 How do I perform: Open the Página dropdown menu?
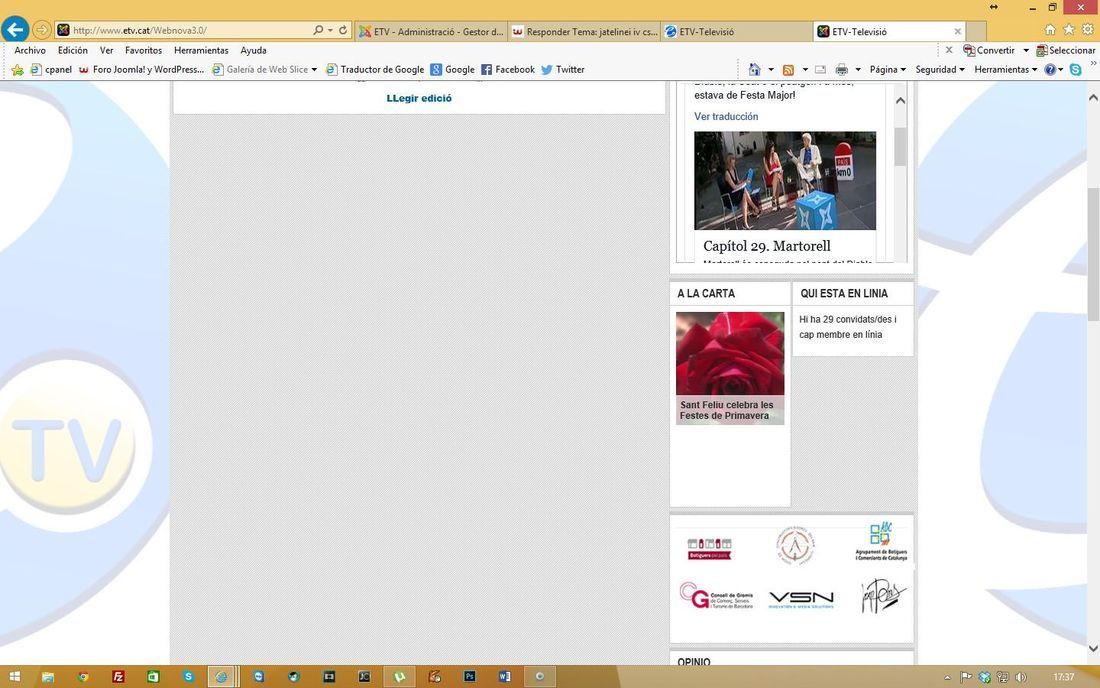pos(887,69)
